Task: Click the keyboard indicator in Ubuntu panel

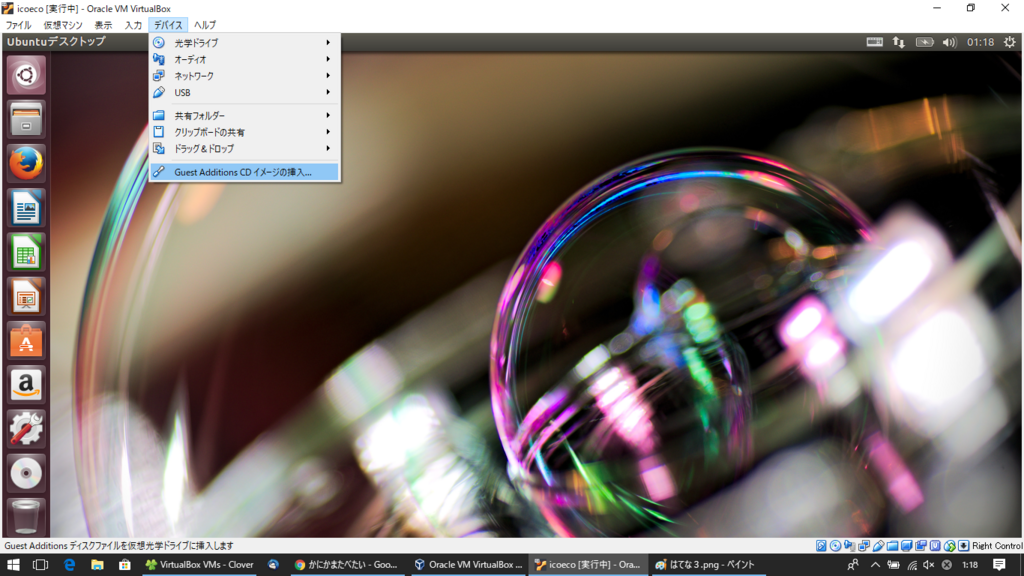Action: (x=874, y=42)
